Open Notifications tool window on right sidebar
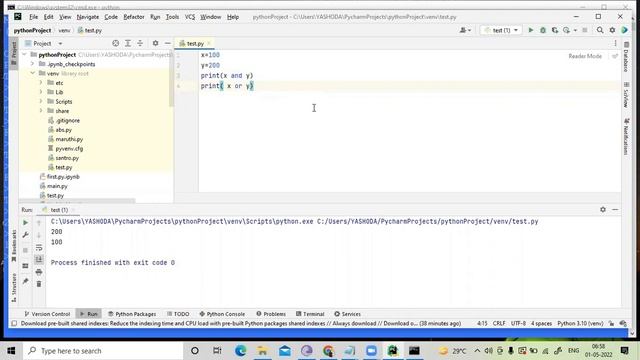This screenshot has width=640, height=360. click(x=627, y=137)
